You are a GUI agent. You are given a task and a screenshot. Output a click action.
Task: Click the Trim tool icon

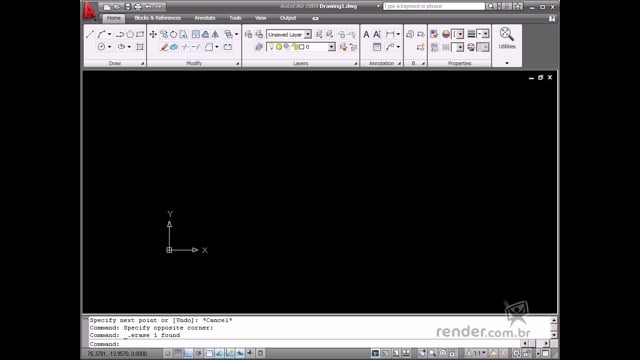click(185, 47)
